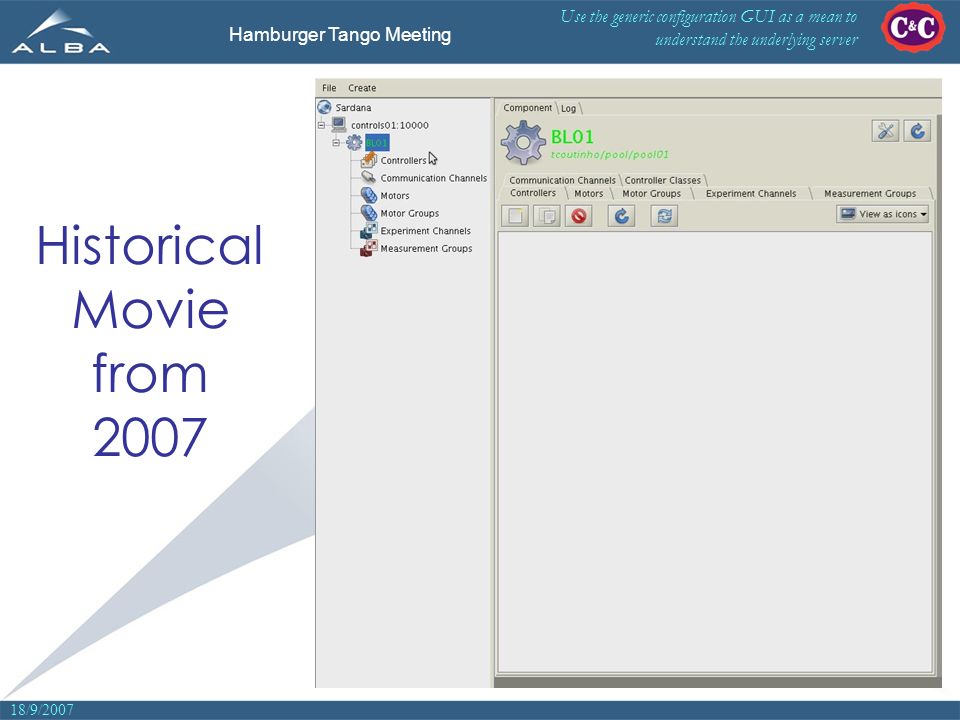
Task: Open the Measurement Groups tab
Action: click(x=870, y=193)
